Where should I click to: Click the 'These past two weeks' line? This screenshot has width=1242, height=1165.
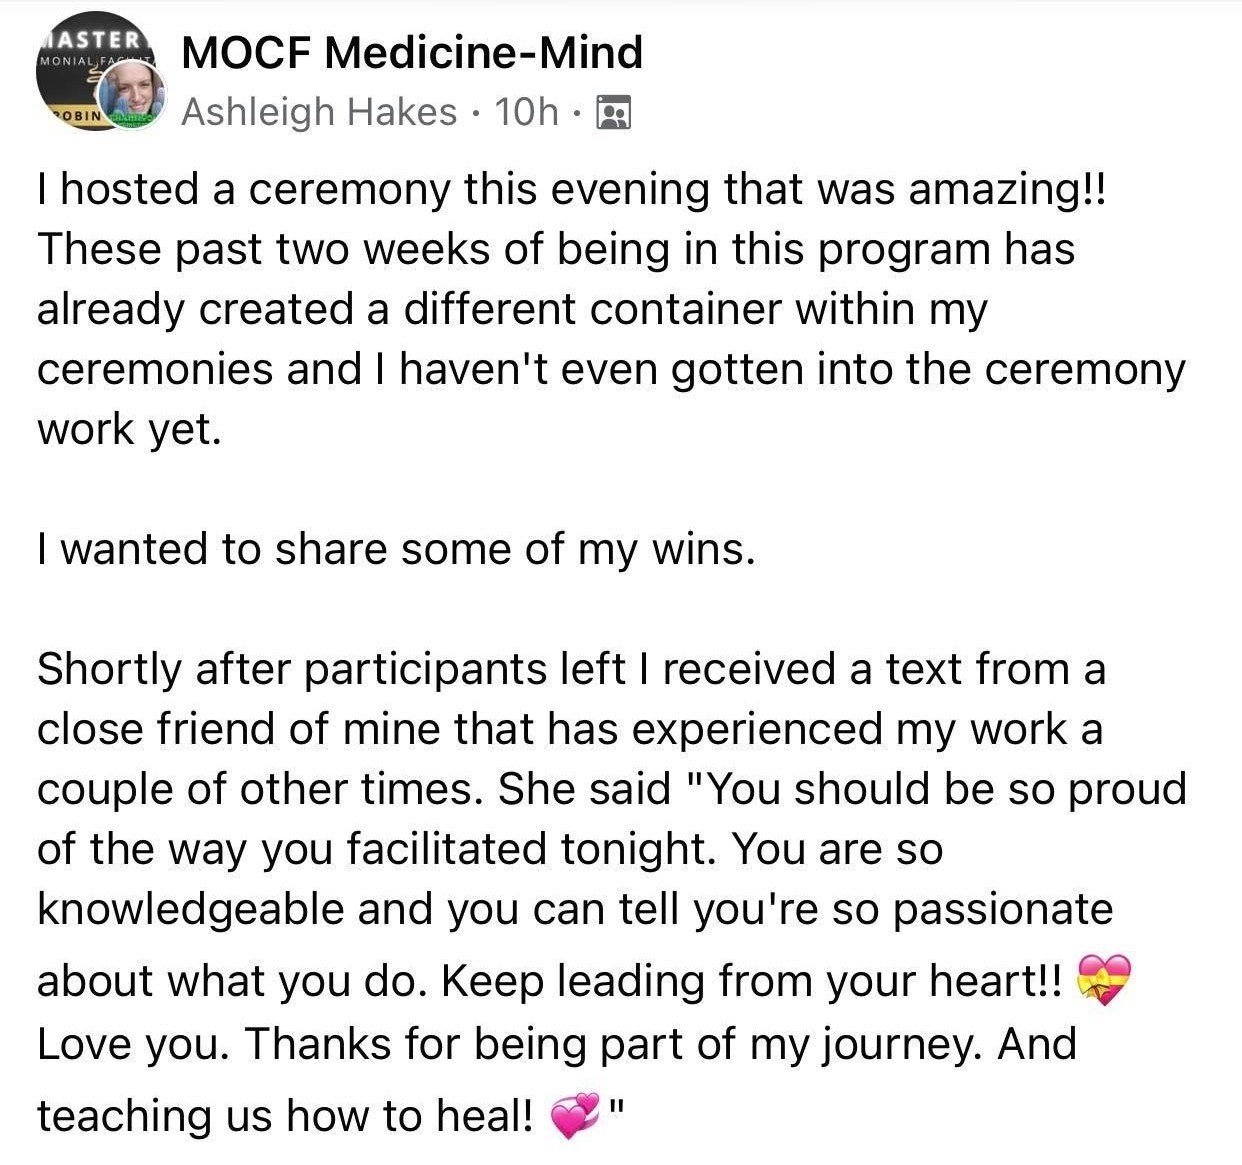[x=556, y=250]
